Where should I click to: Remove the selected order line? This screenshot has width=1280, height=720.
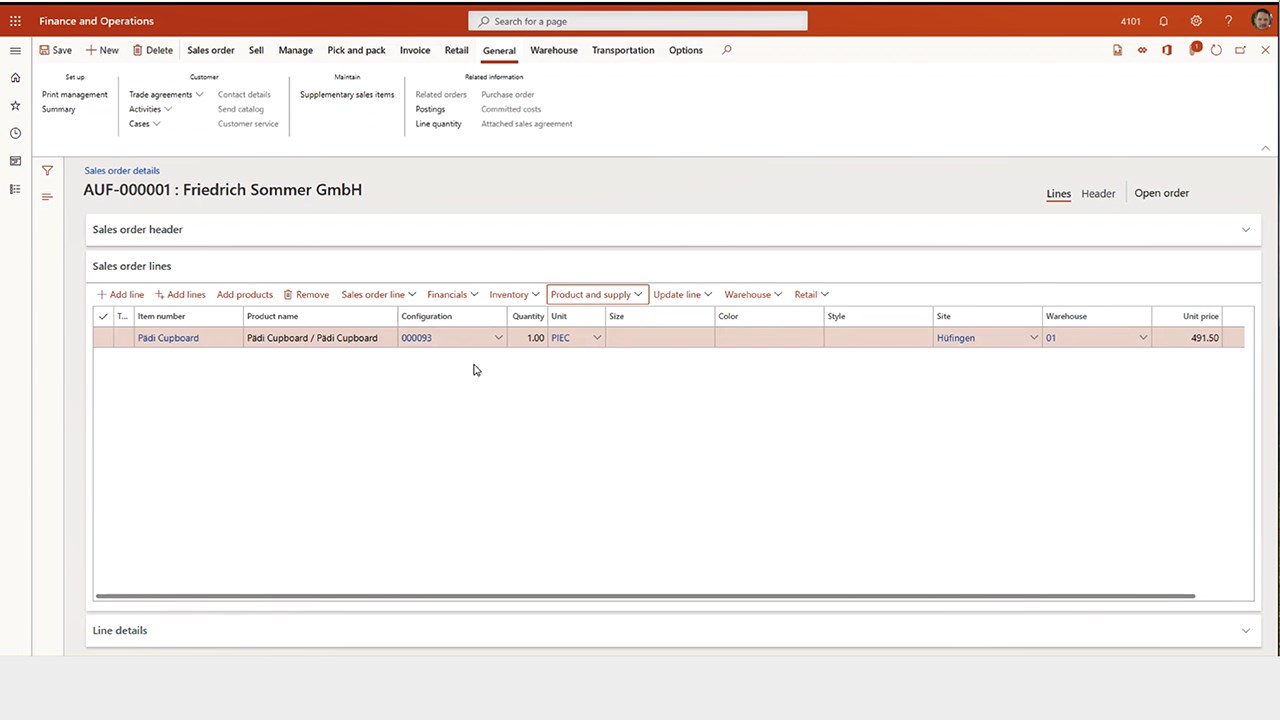[x=306, y=295]
